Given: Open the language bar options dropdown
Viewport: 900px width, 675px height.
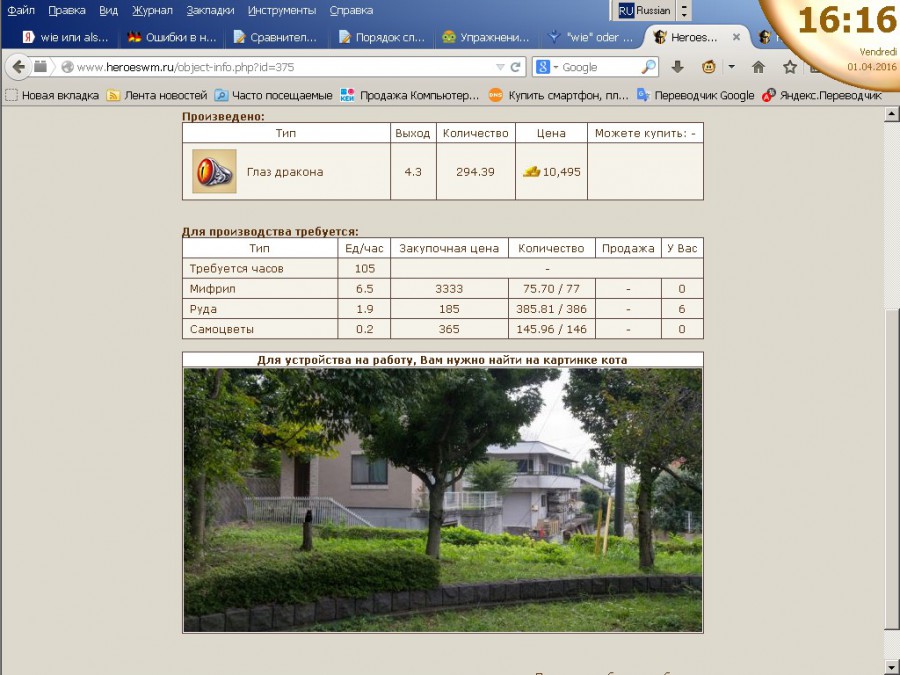Looking at the screenshot, I should (684, 10).
